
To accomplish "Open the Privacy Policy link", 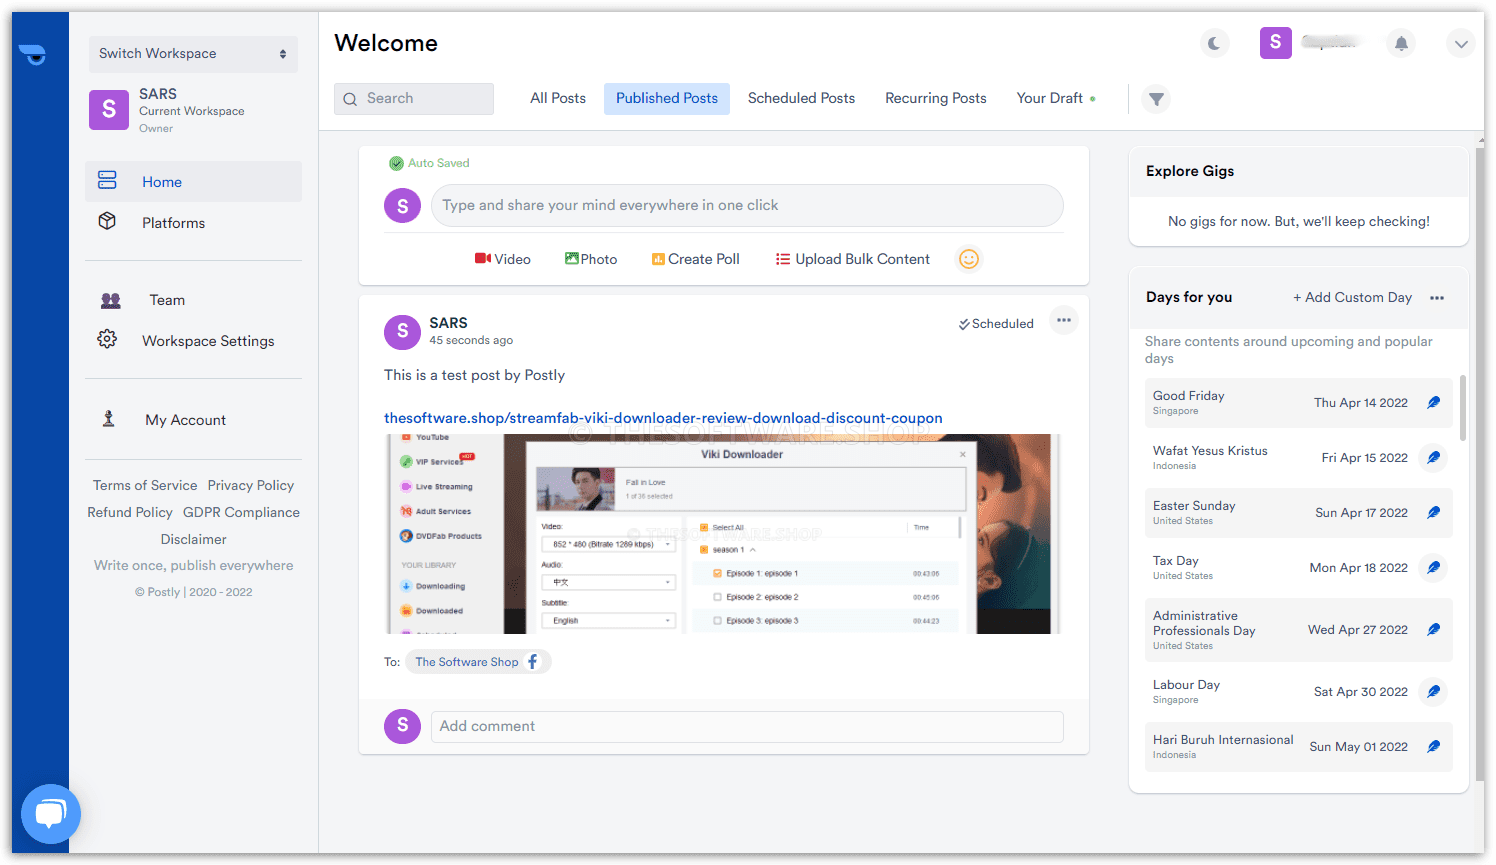I will click(251, 485).
